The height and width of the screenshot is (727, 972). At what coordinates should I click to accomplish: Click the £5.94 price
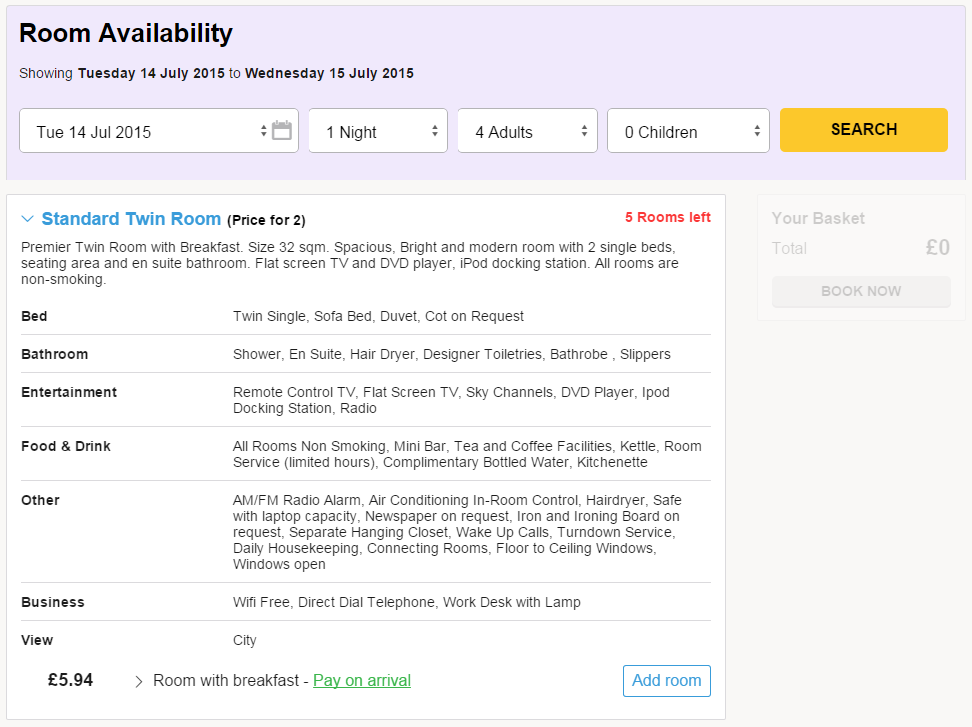(71, 680)
